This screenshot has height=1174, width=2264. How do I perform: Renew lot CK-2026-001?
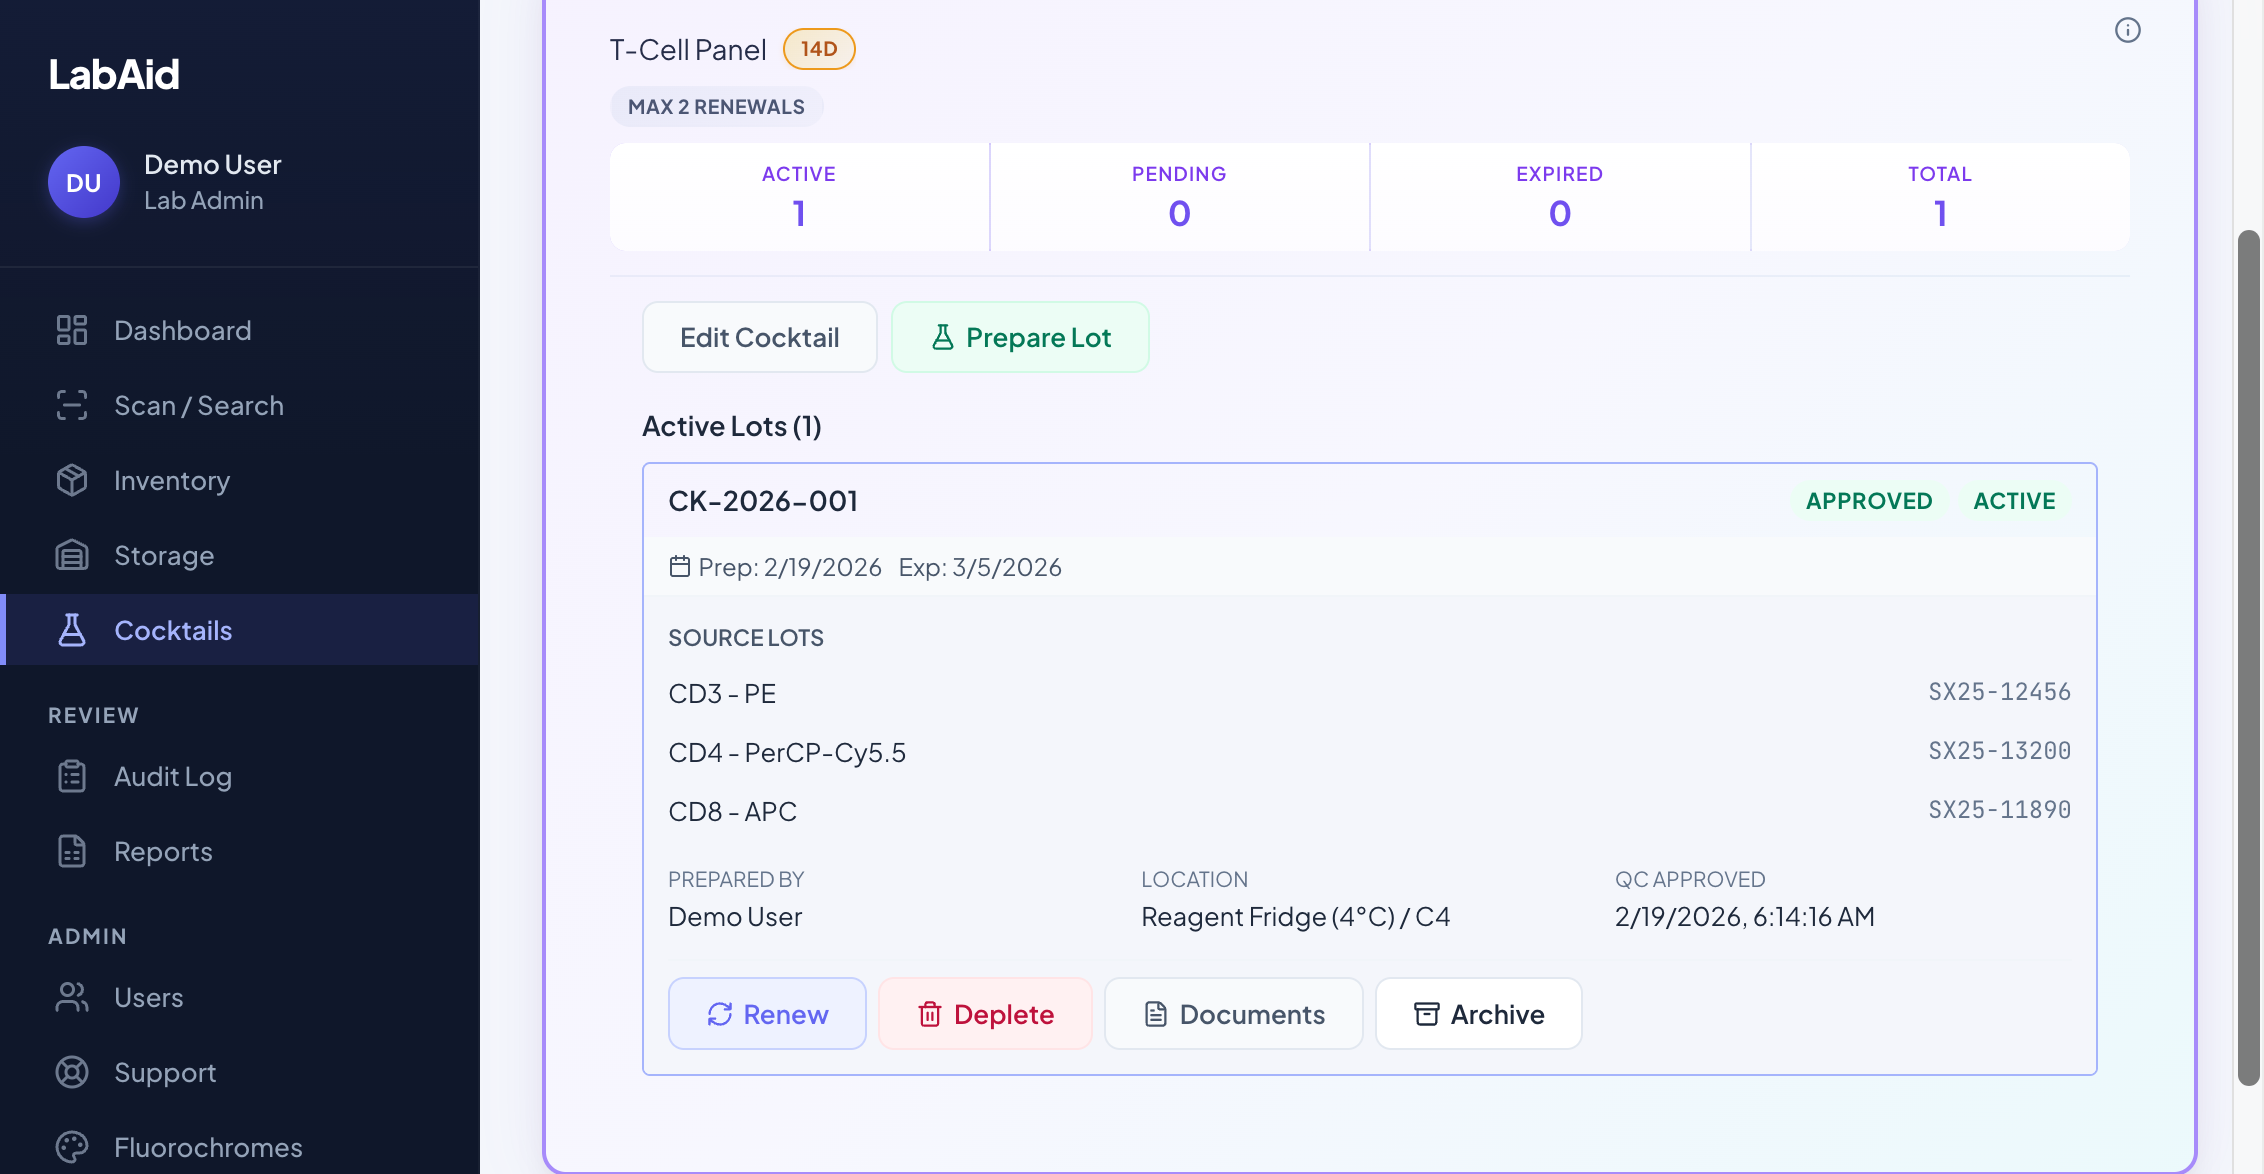pyautogui.click(x=767, y=1013)
